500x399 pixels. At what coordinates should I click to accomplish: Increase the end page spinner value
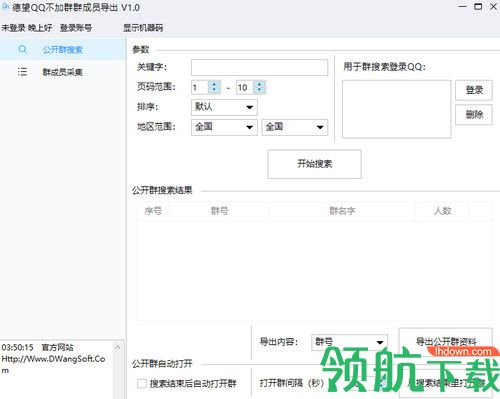259,84
